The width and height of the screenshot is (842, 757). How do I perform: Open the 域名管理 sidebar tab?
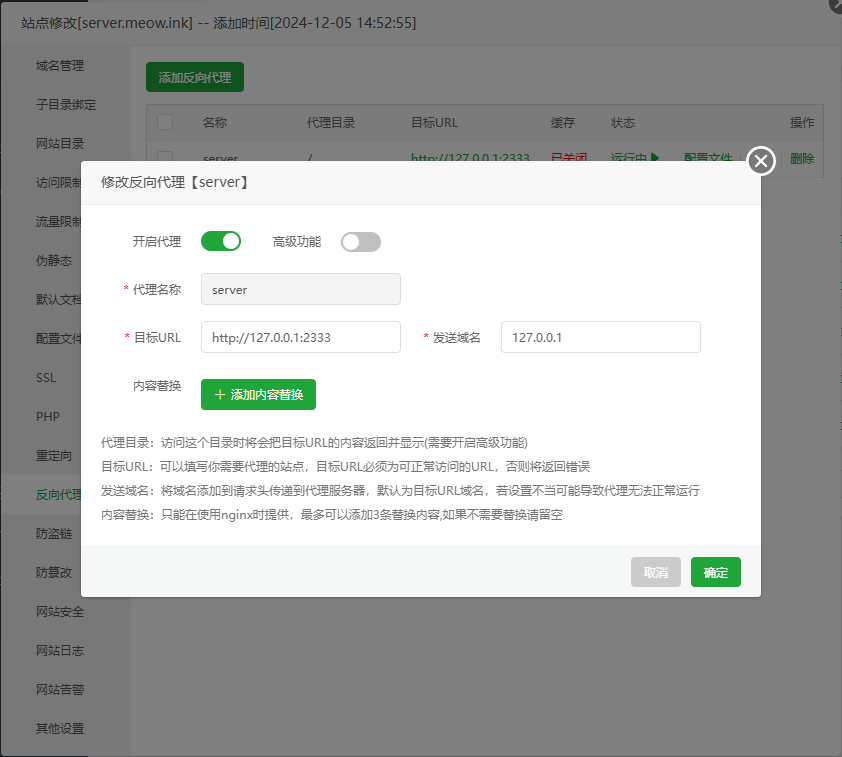(60, 66)
